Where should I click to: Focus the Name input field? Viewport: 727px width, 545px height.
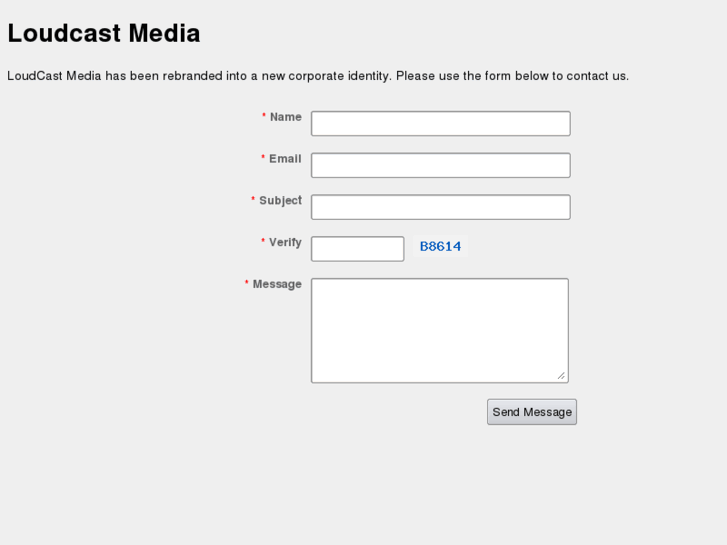tap(440, 123)
